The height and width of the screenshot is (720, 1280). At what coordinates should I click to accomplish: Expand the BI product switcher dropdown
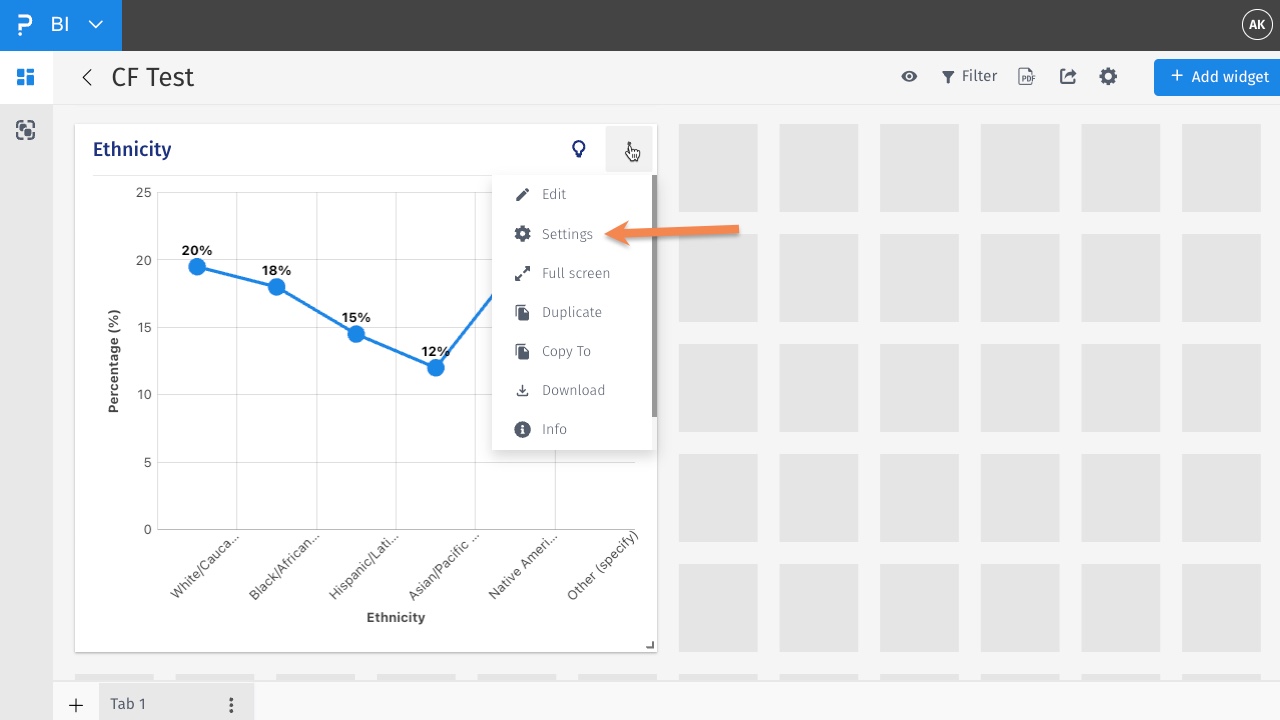coord(96,25)
